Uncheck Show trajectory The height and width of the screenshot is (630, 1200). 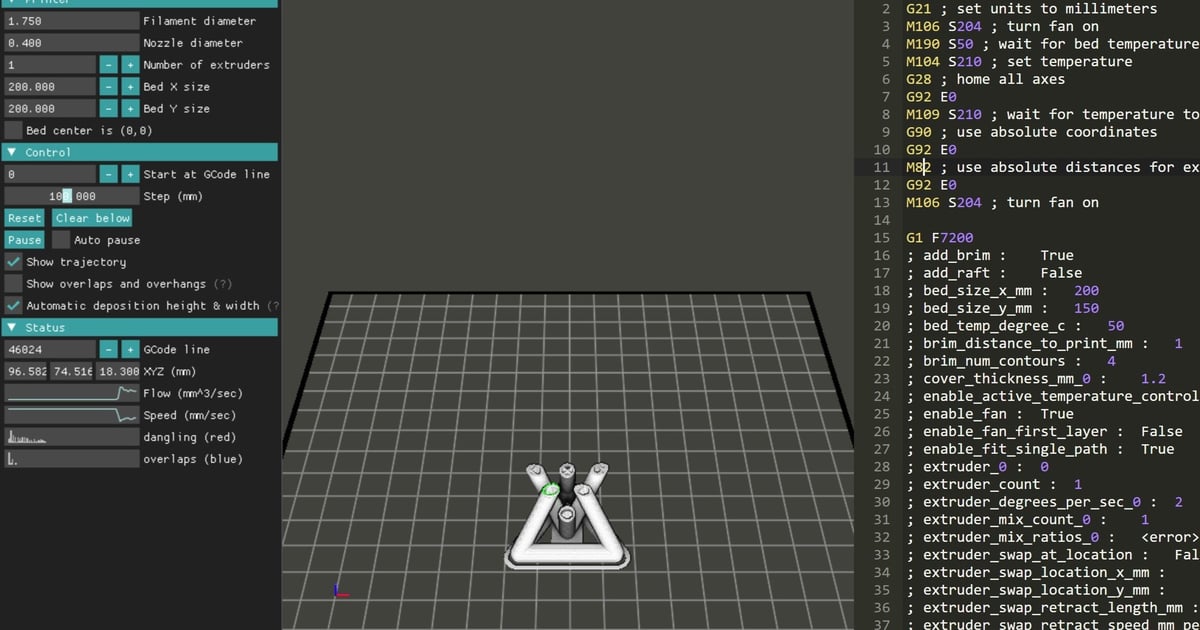[13, 262]
